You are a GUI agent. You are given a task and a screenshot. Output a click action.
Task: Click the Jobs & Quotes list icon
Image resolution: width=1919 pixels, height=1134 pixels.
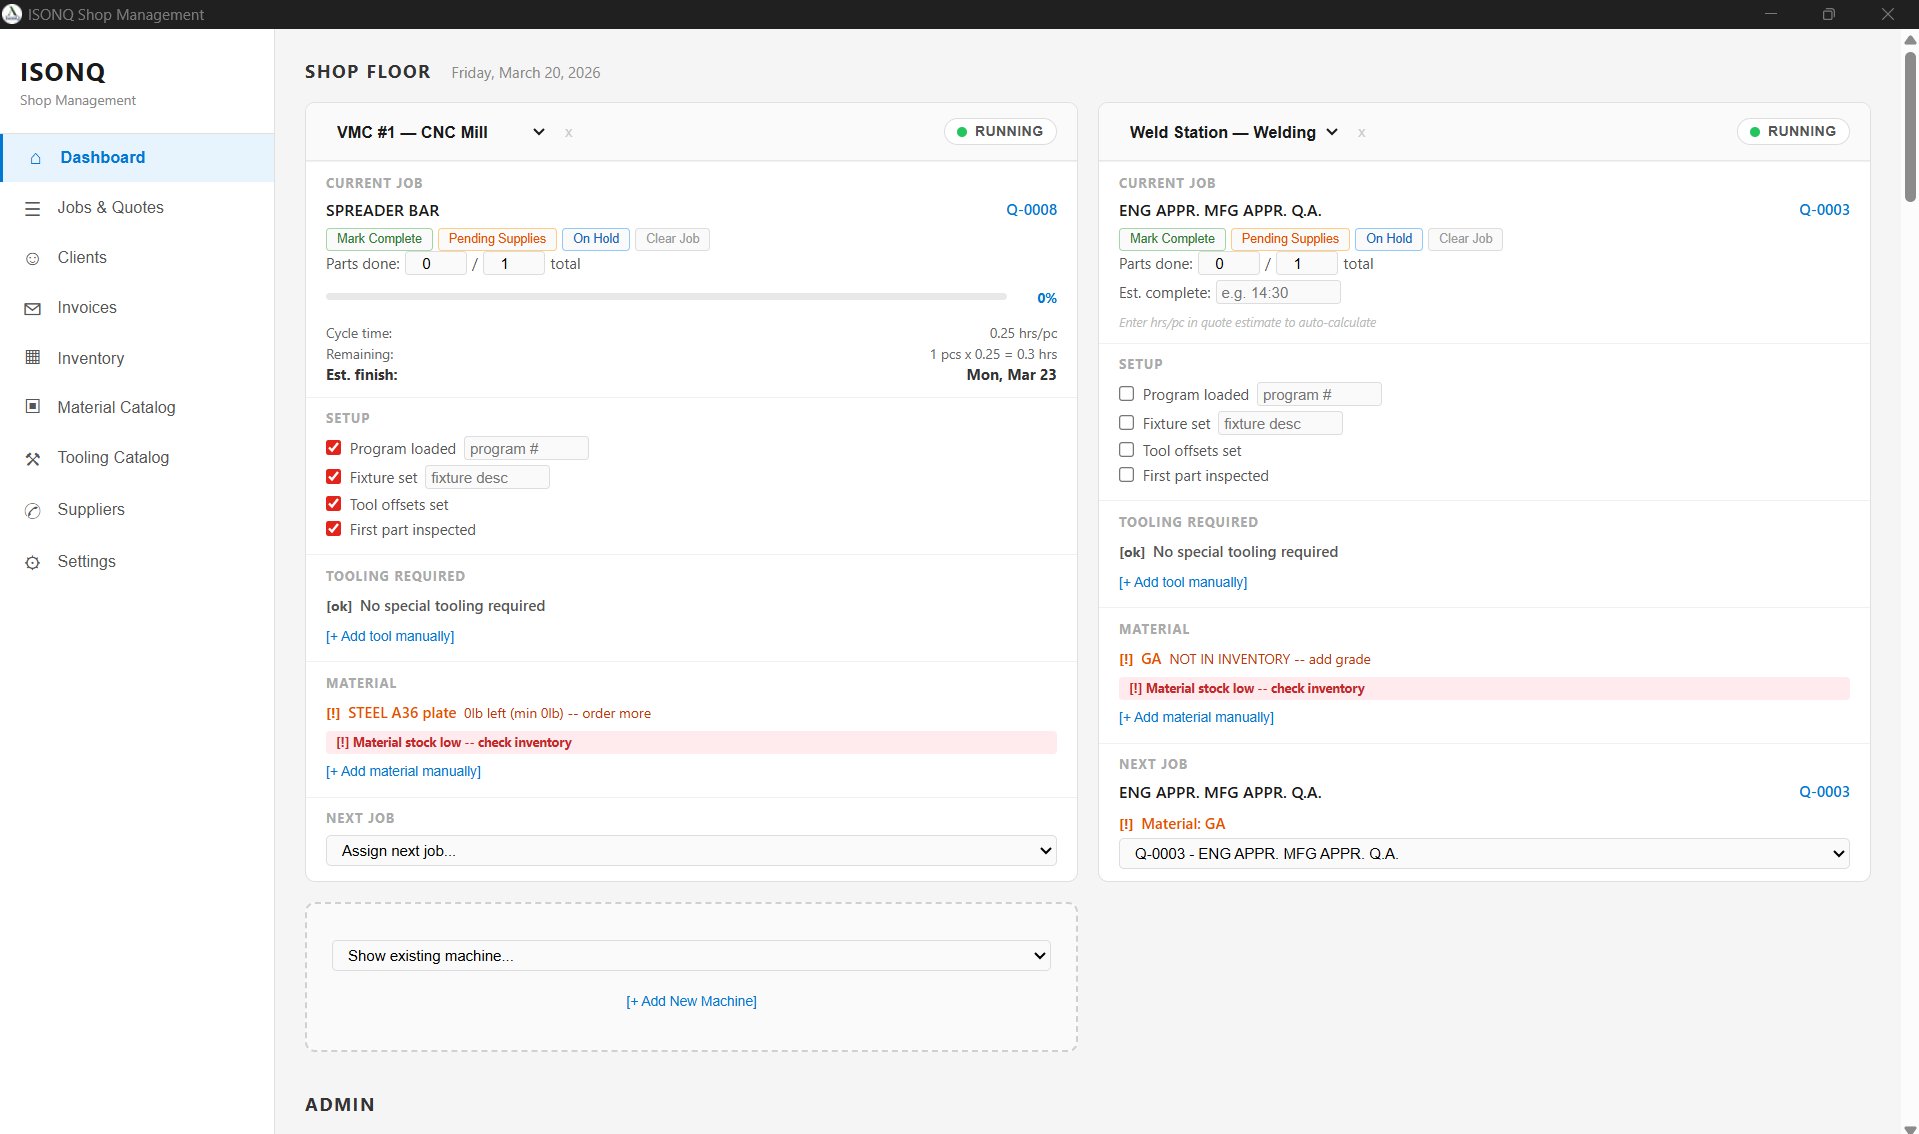pyautogui.click(x=33, y=208)
